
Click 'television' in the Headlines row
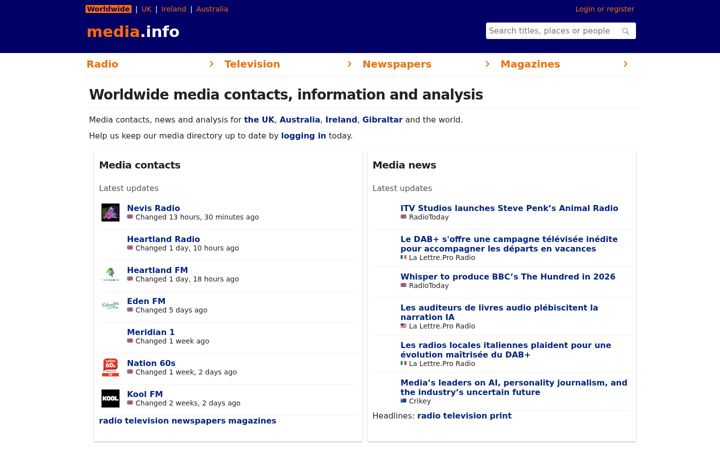click(465, 416)
